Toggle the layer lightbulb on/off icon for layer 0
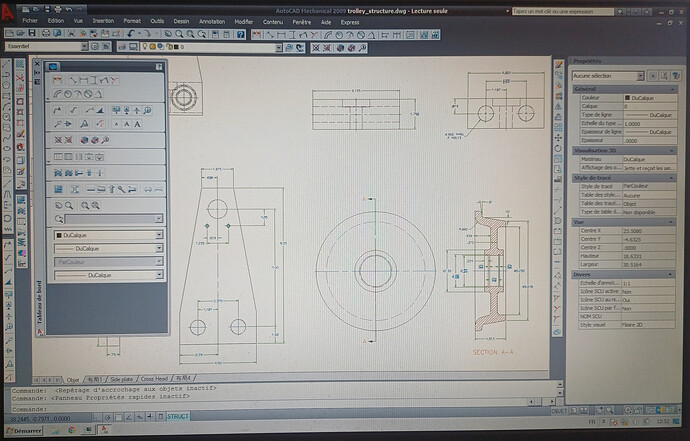690x441 pixels. [144, 47]
